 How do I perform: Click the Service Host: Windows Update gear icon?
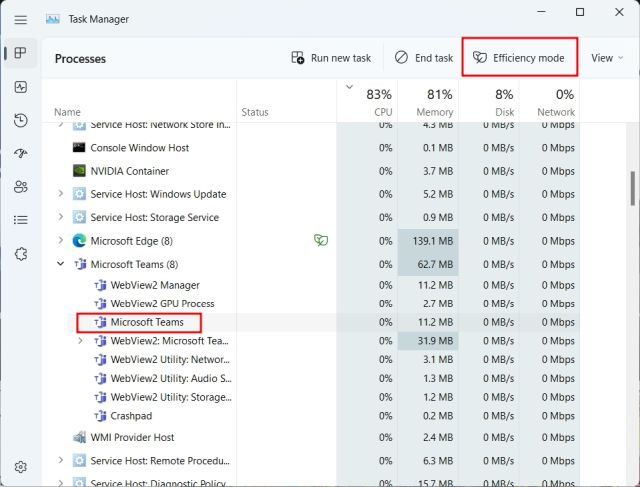coord(79,194)
